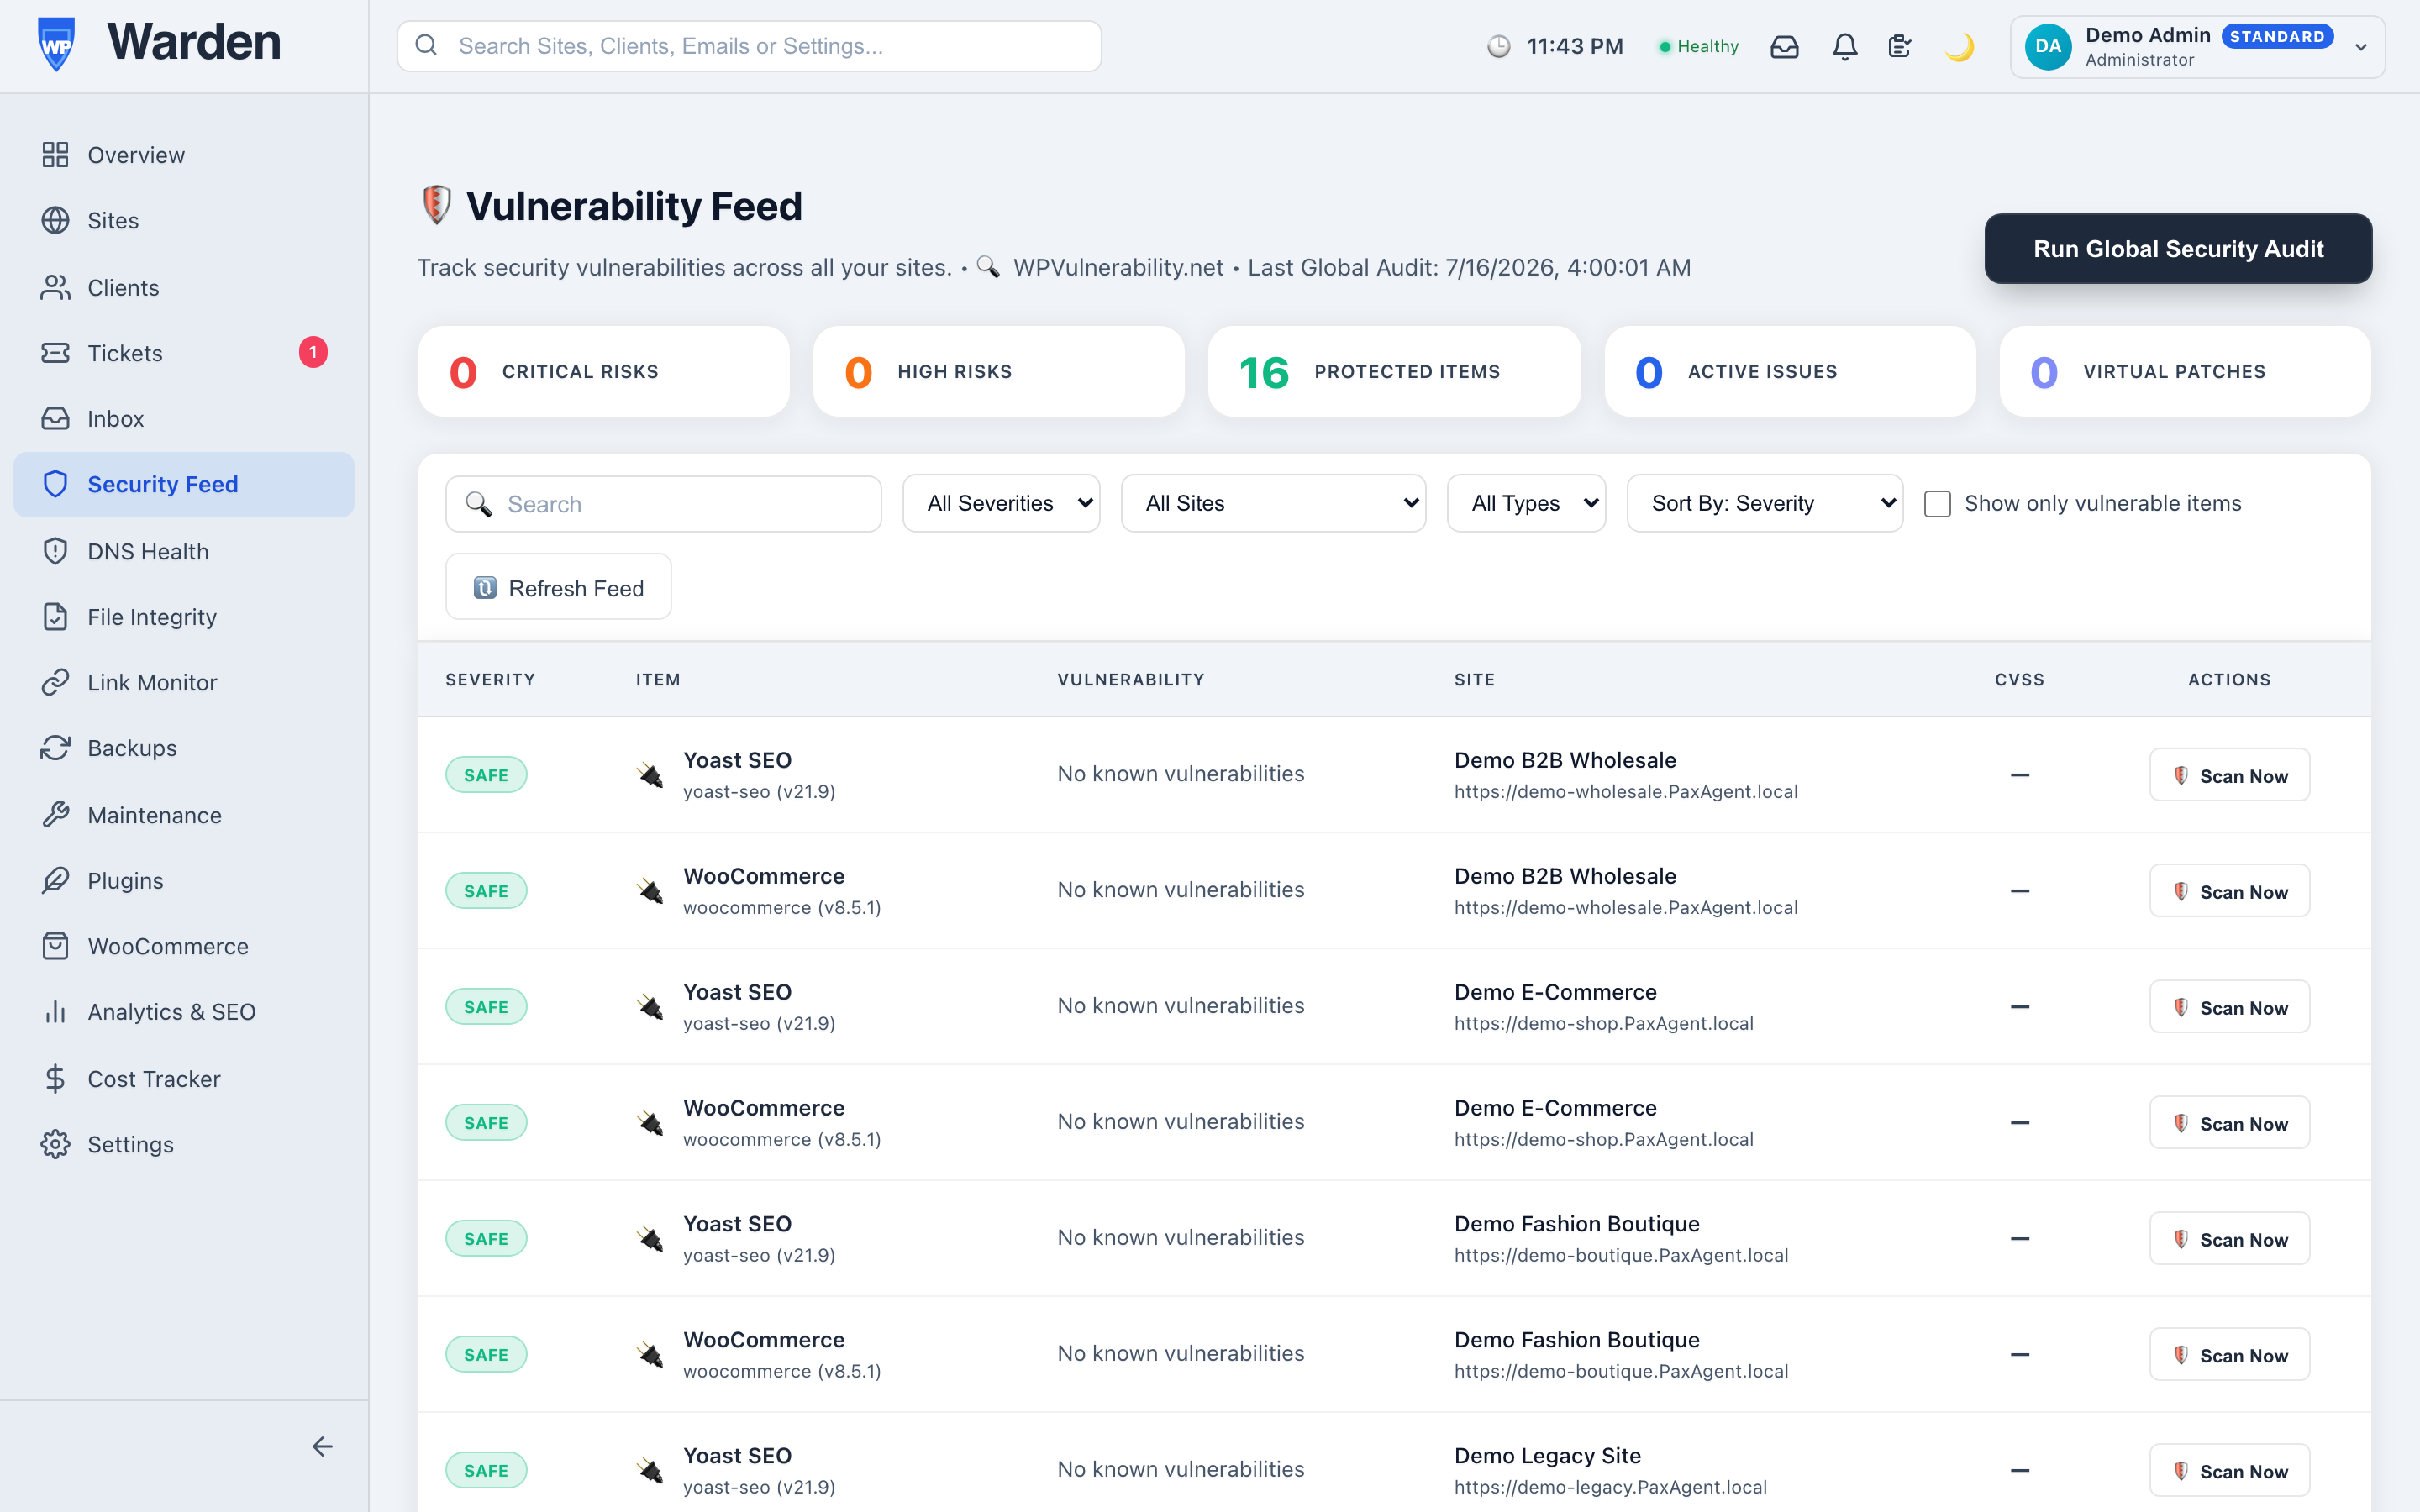Screen dimensions: 2420x1512
Task: Scan Now for Yoast SEO on B2B Wholesale
Action: pos(2229,775)
